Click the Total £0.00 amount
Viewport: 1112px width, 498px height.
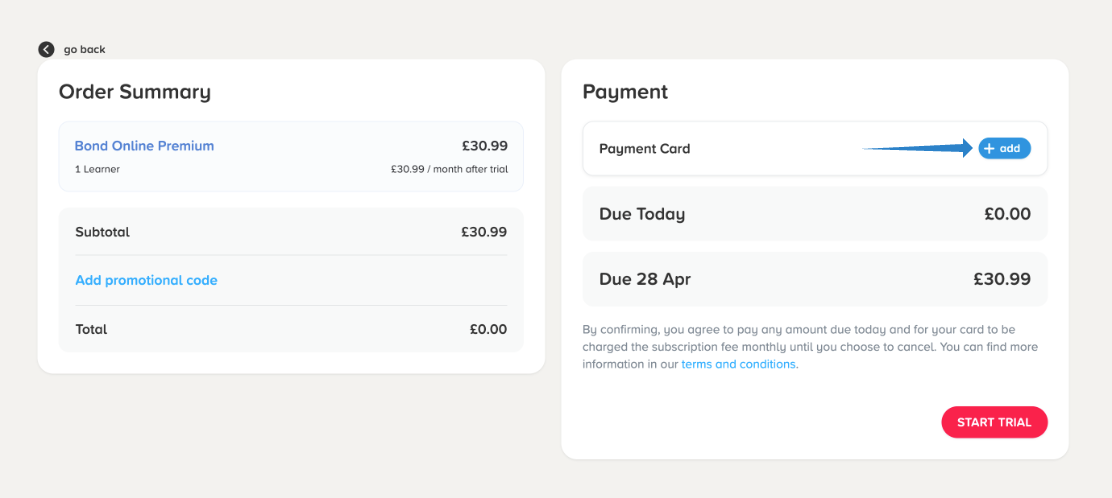[x=488, y=329]
